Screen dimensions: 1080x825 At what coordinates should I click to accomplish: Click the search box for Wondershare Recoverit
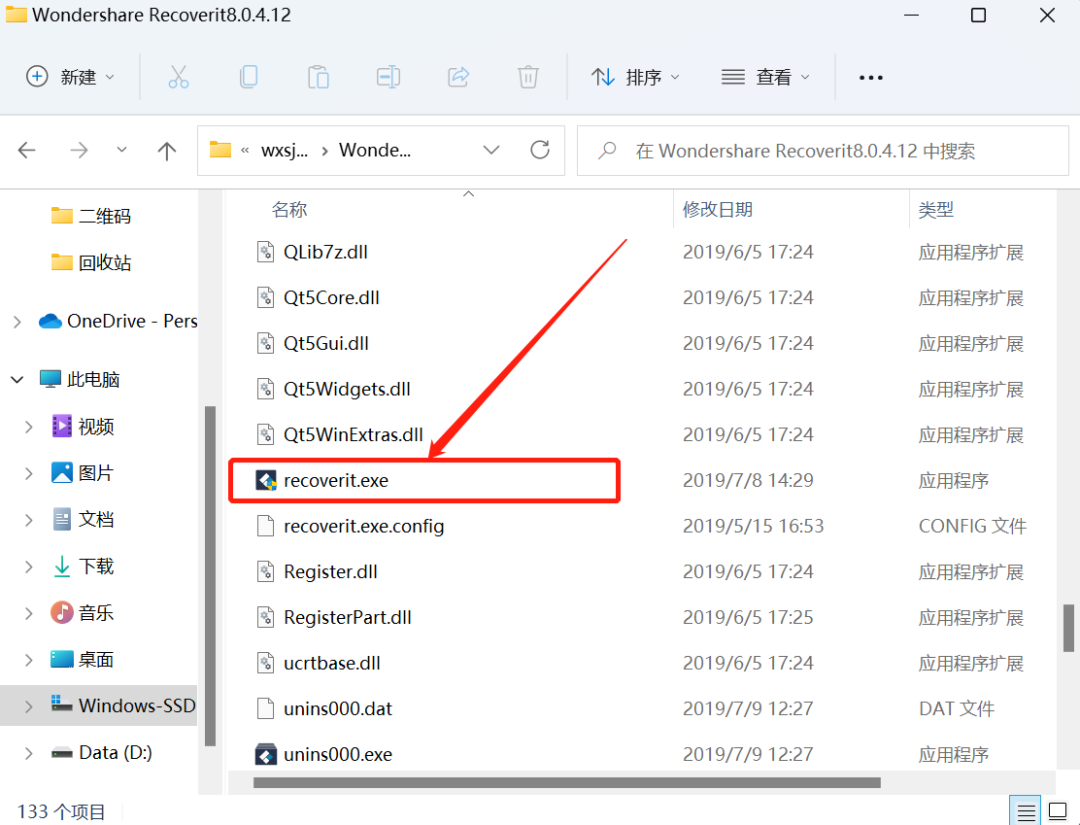pyautogui.click(x=822, y=151)
